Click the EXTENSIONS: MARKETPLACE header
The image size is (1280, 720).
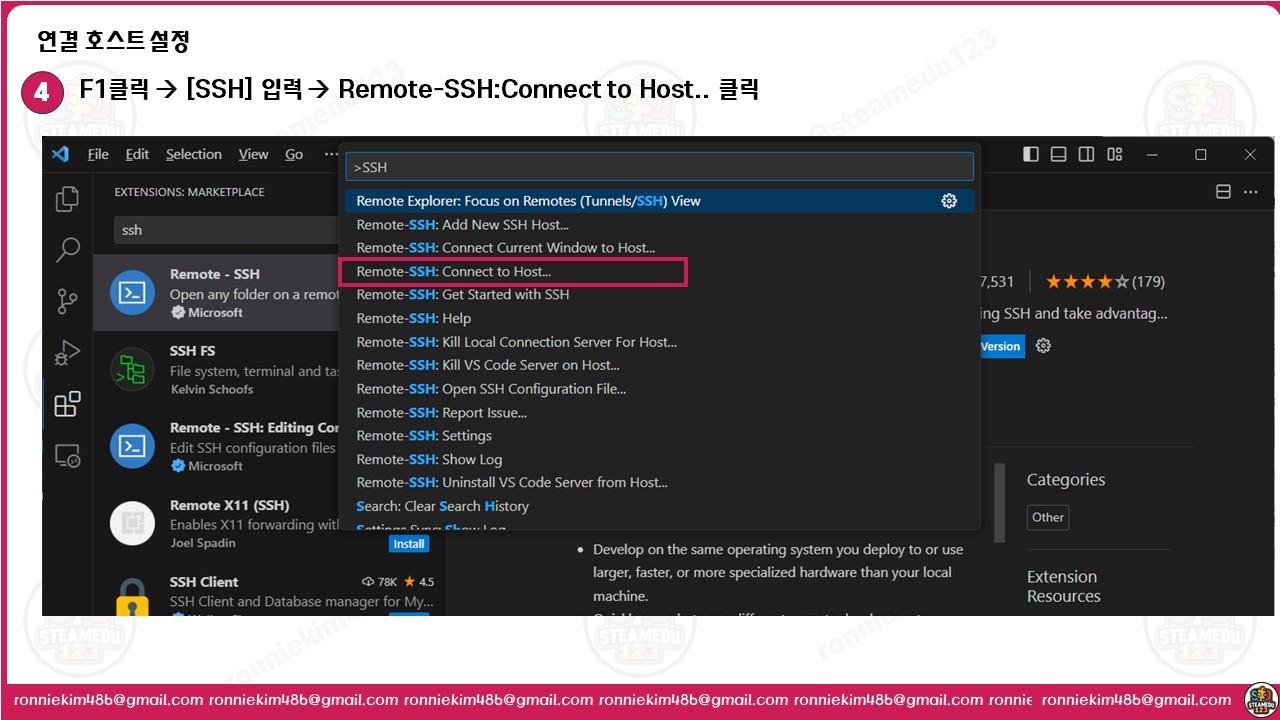coord(189,192)
